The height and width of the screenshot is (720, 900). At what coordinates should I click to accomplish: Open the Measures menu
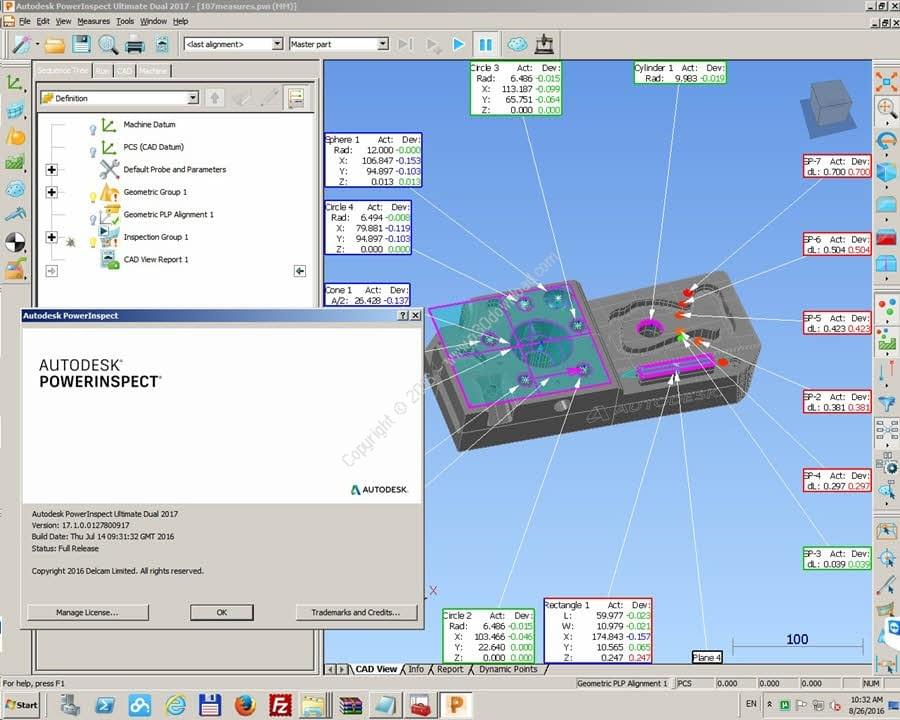(x=94, y=21)
